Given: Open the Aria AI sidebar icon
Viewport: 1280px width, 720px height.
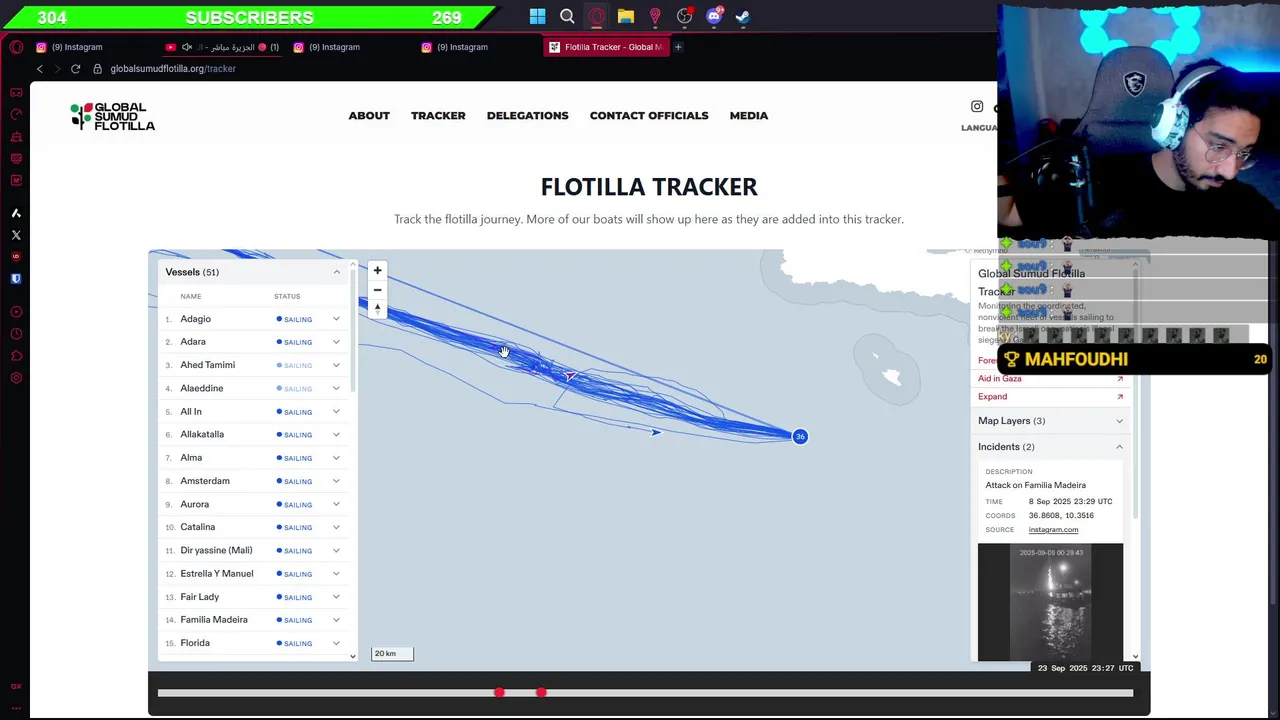Looking at the screenshot, I should 16,213.
